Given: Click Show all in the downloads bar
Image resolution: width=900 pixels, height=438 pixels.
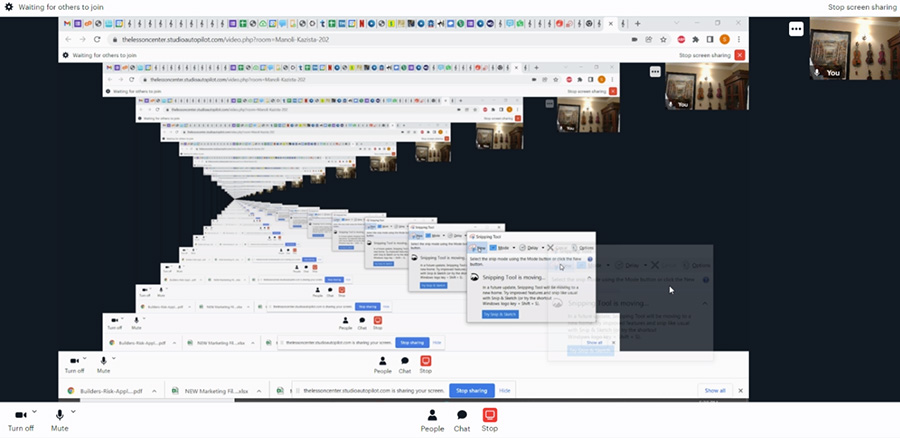Looking at the screenshot, I should coord(714,390).
